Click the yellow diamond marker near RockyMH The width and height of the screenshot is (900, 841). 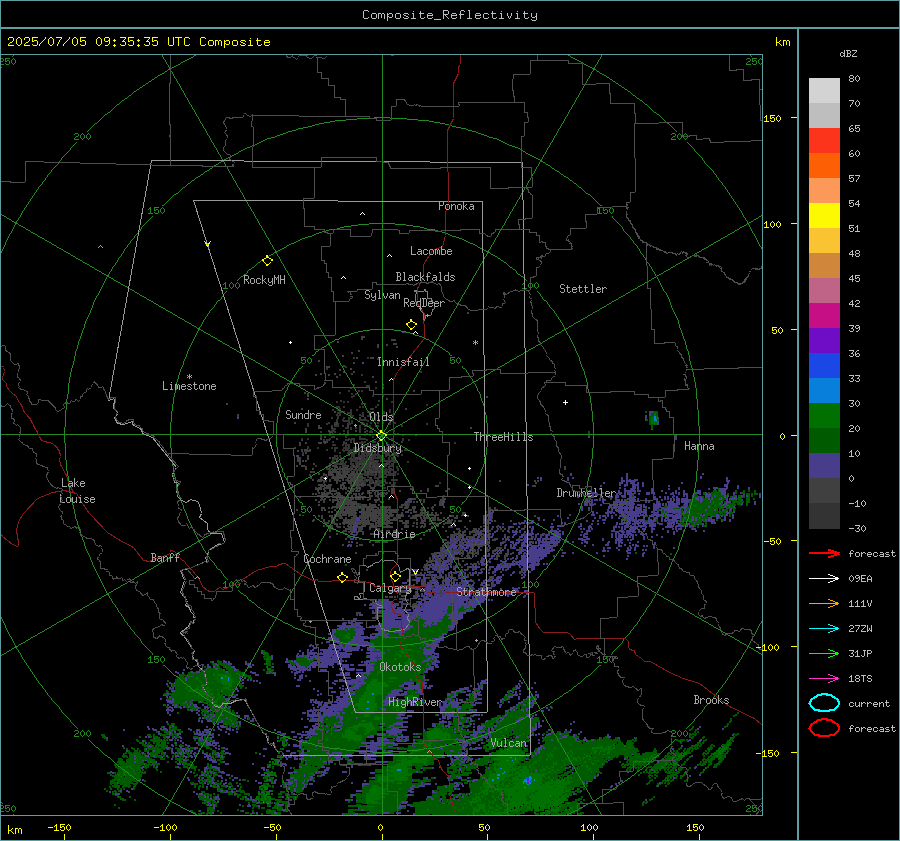[267, 261]
